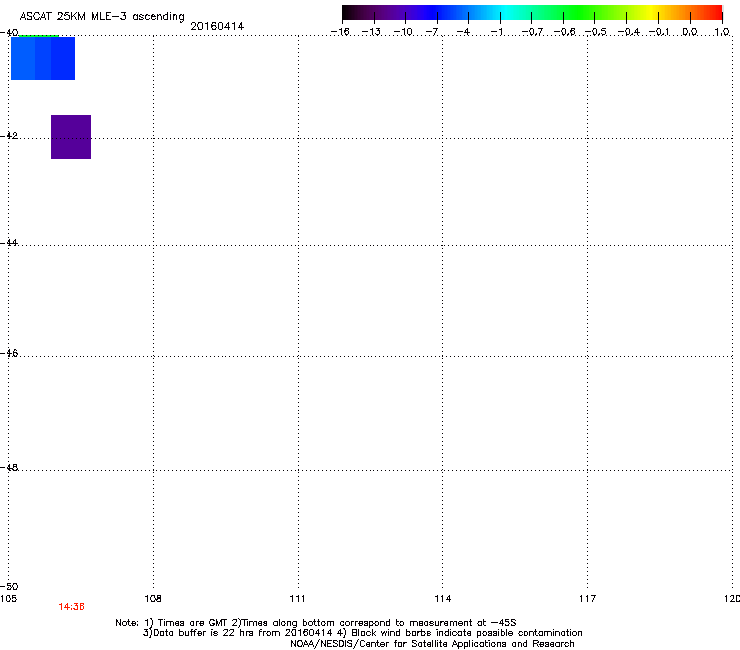Click the longitude axis label 117
Viewport: 740px width, 650px height.
click(x=587, y=599)
